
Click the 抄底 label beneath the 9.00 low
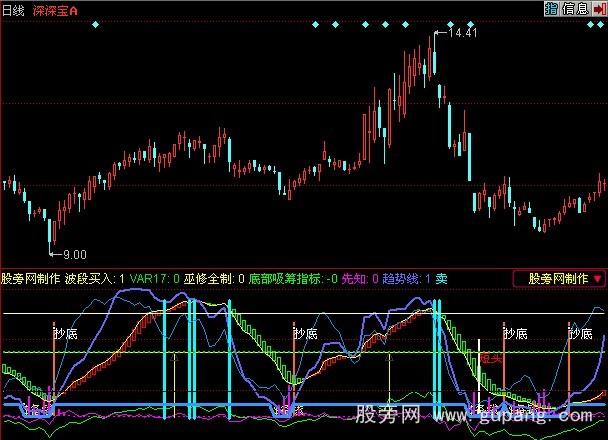[66, 333]
